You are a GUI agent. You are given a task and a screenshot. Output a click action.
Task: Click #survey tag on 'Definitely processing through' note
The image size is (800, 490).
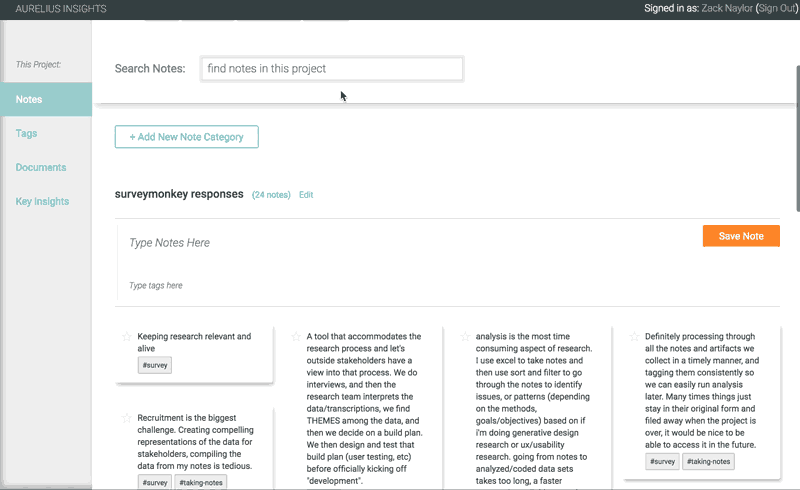[x=662, y=461]
